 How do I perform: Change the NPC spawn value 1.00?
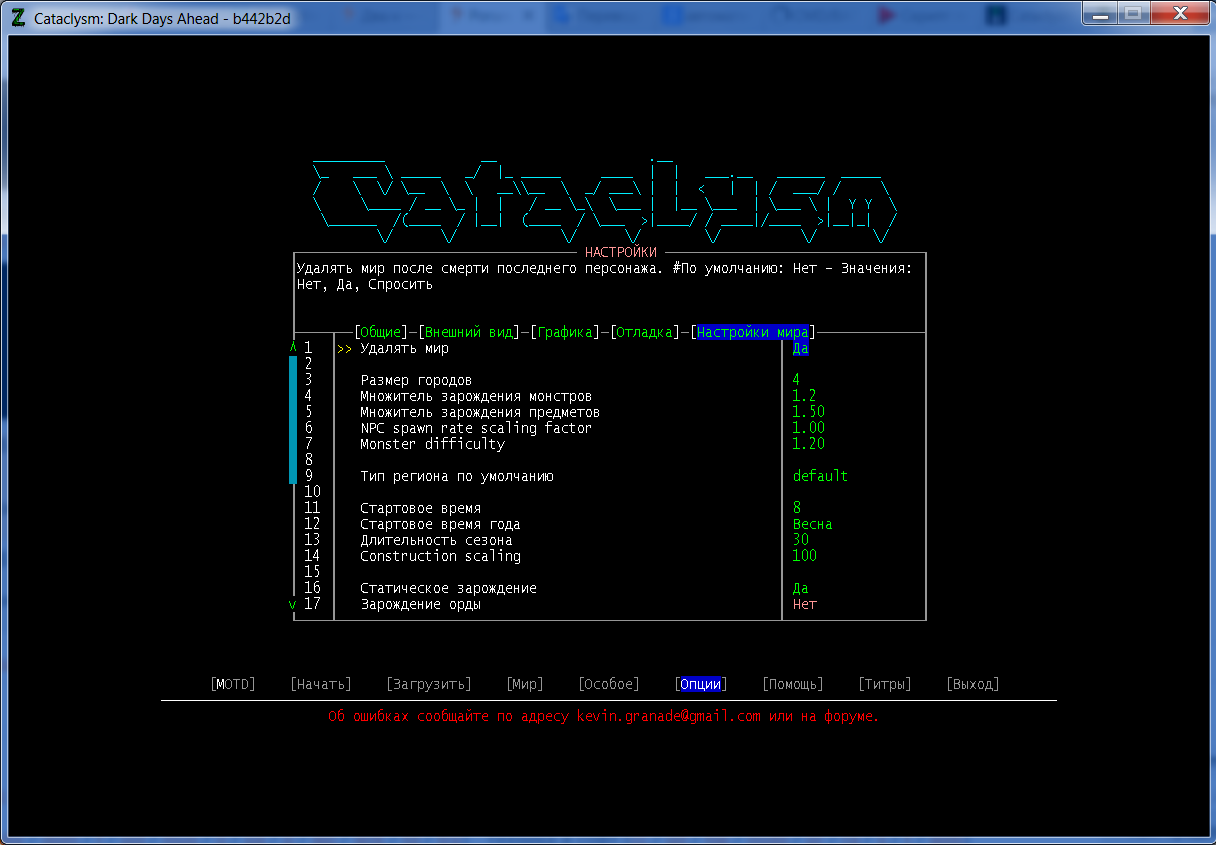click(808, 428)
